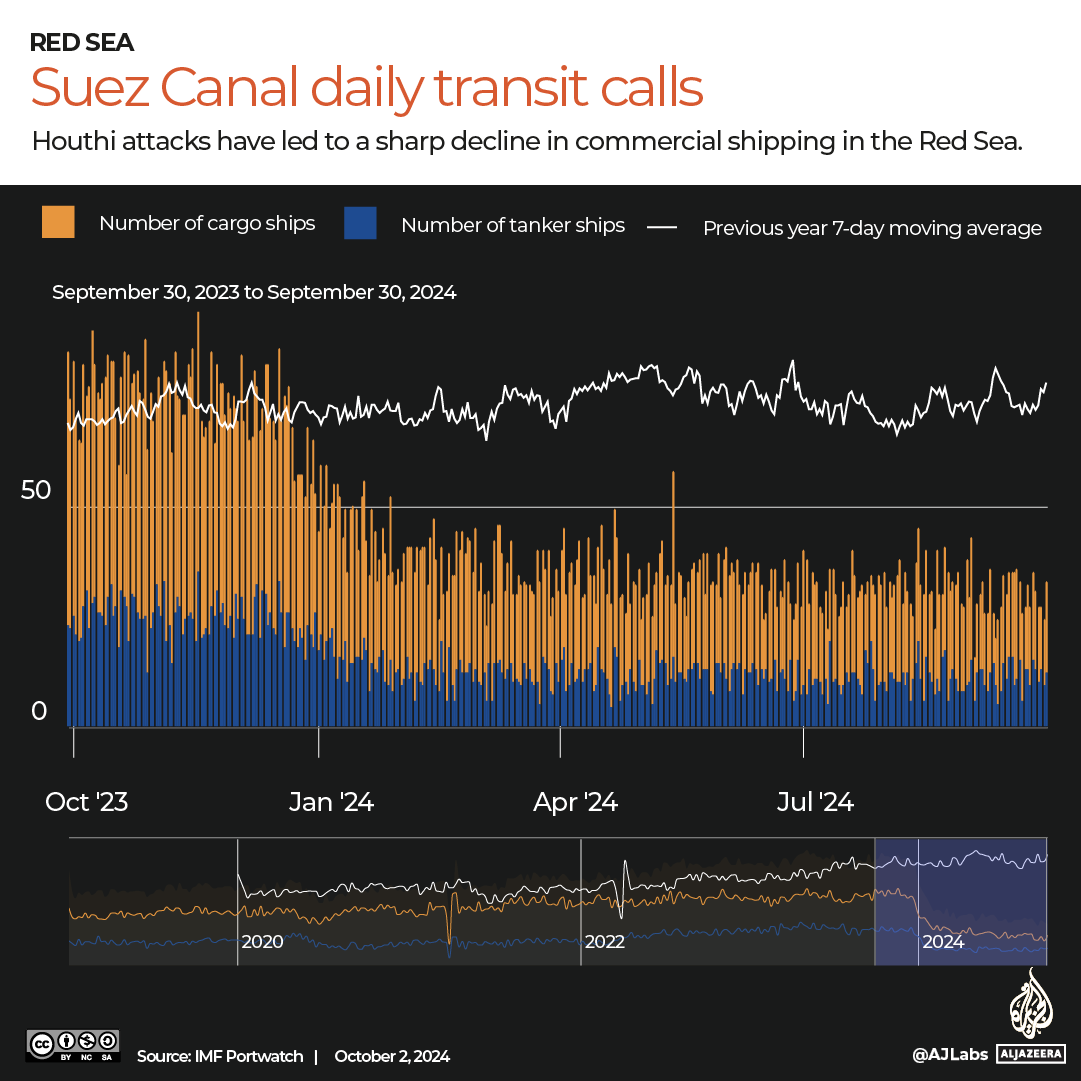Click the Oct '23 axis label
Viewport: 1081px width, 1081px height.
87,802
